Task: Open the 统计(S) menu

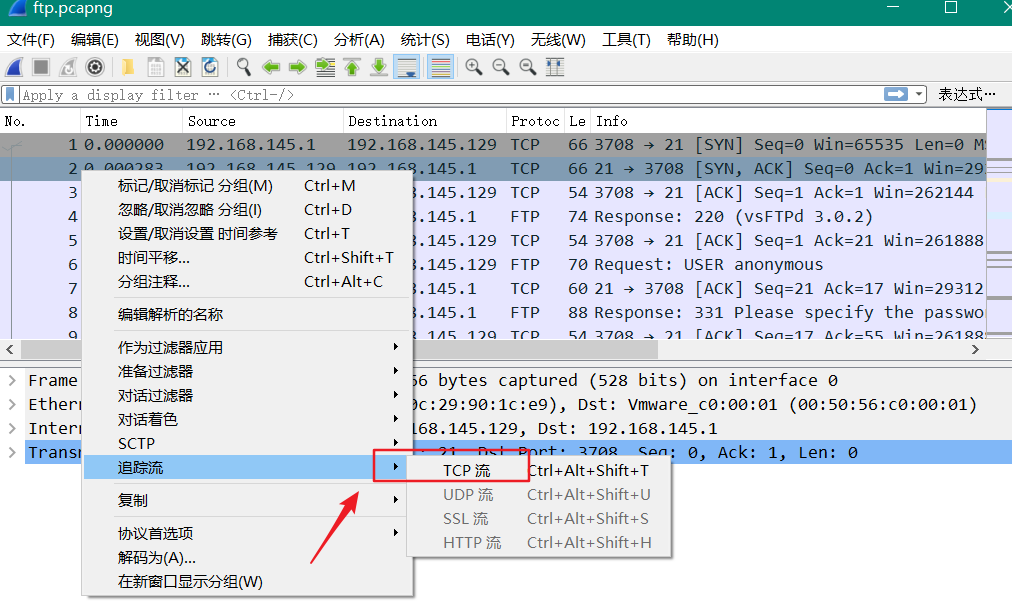Action: 425,40
